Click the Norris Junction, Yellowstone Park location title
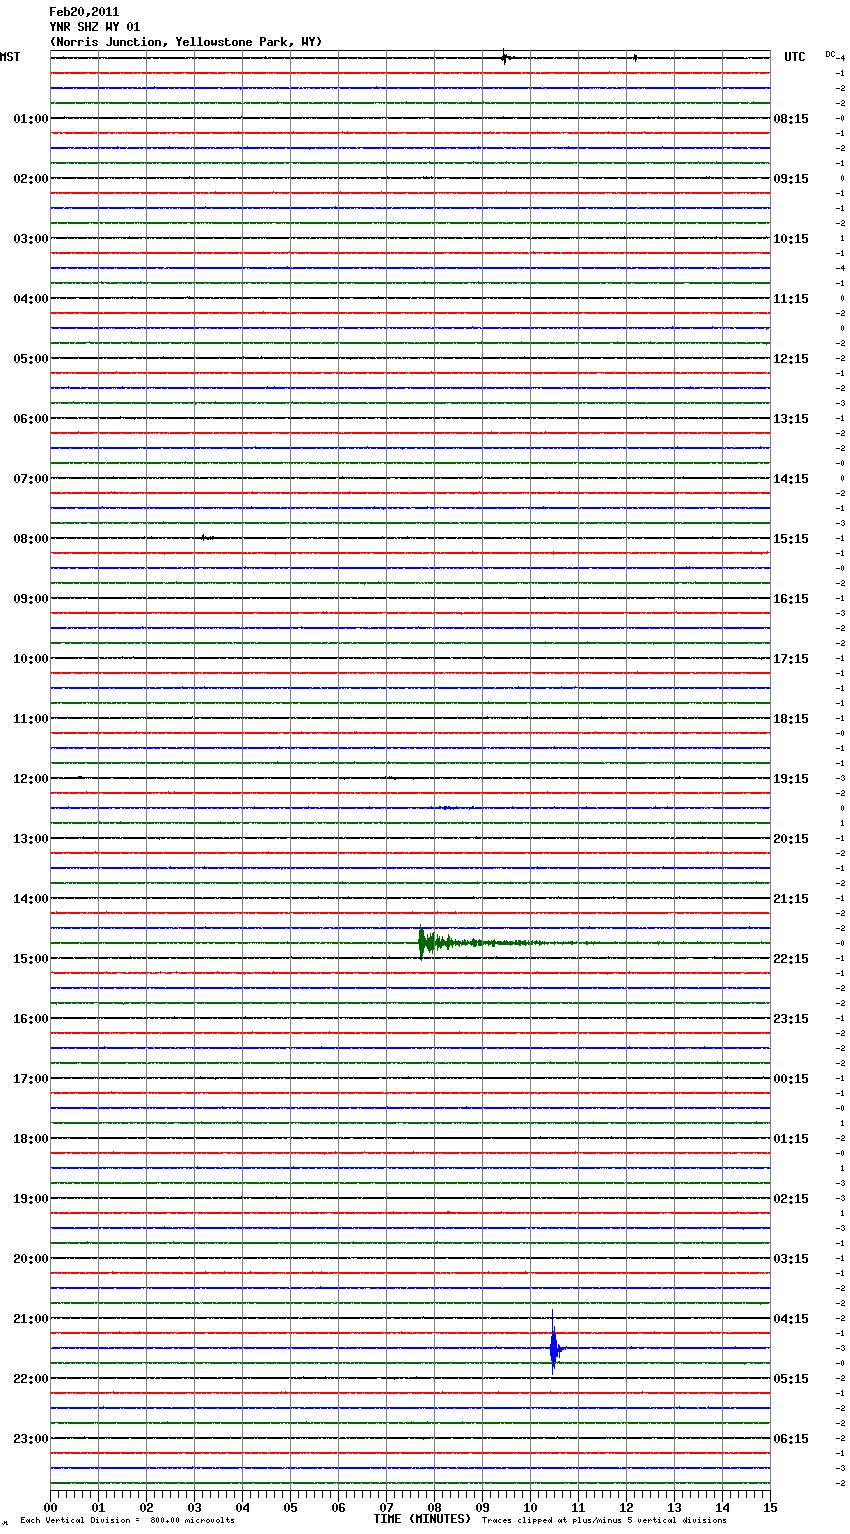850x1534 pixels. coord(186,42)
